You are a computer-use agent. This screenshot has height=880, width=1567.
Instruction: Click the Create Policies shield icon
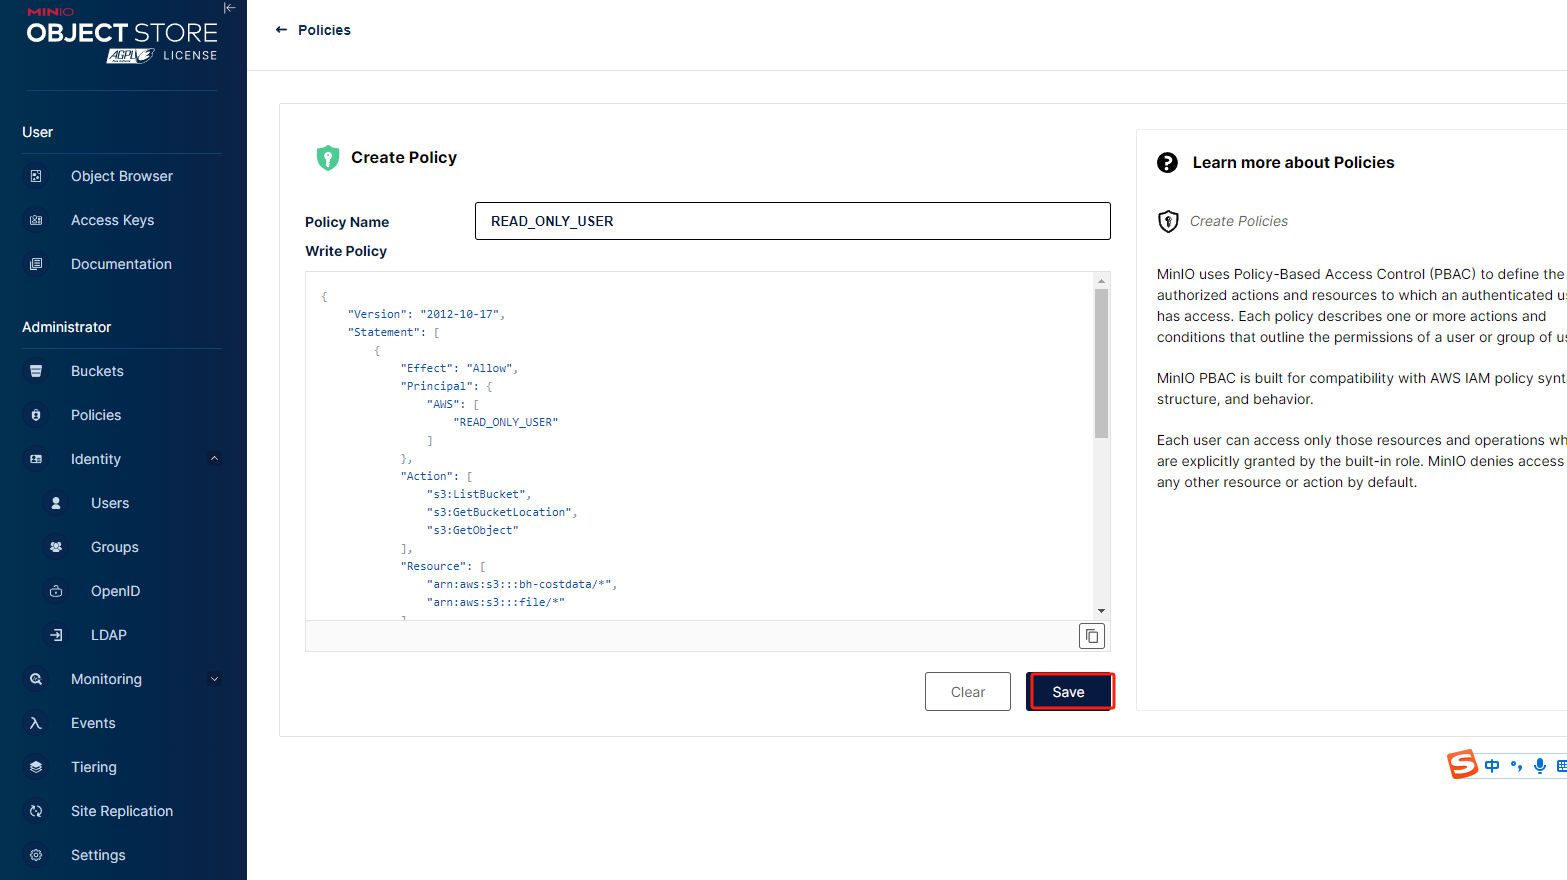pyautogui.click(x=1168, y=221)
